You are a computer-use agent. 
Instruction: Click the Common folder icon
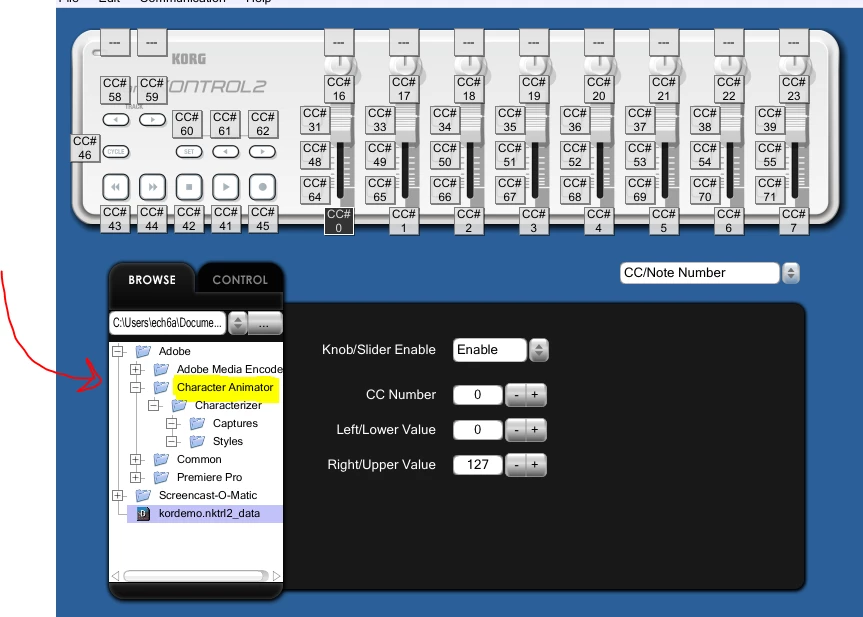[x=161, y=459]
